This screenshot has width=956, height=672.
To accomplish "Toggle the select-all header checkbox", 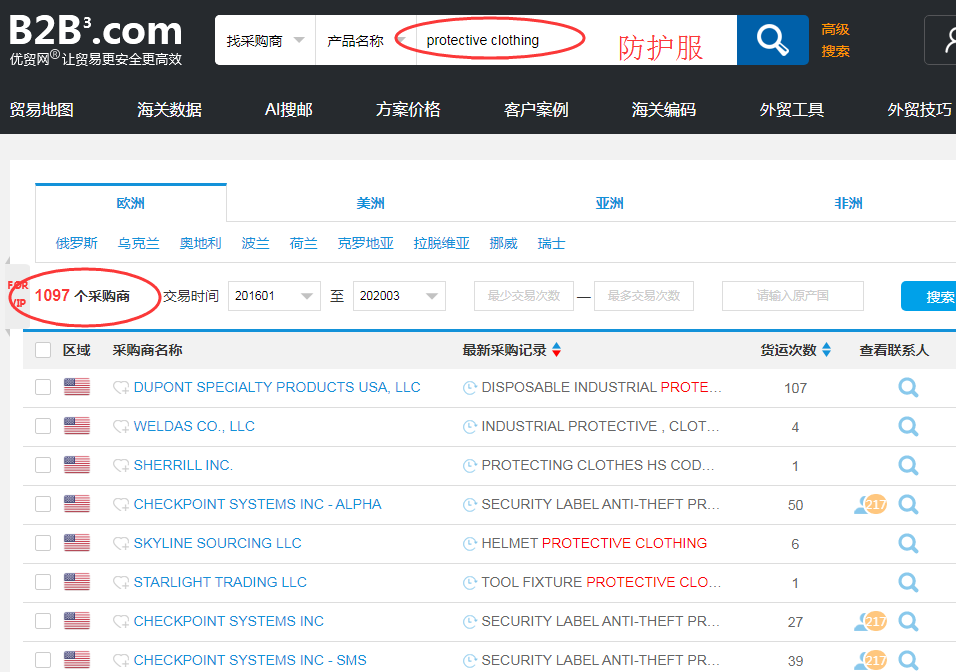I will [43, 350].
